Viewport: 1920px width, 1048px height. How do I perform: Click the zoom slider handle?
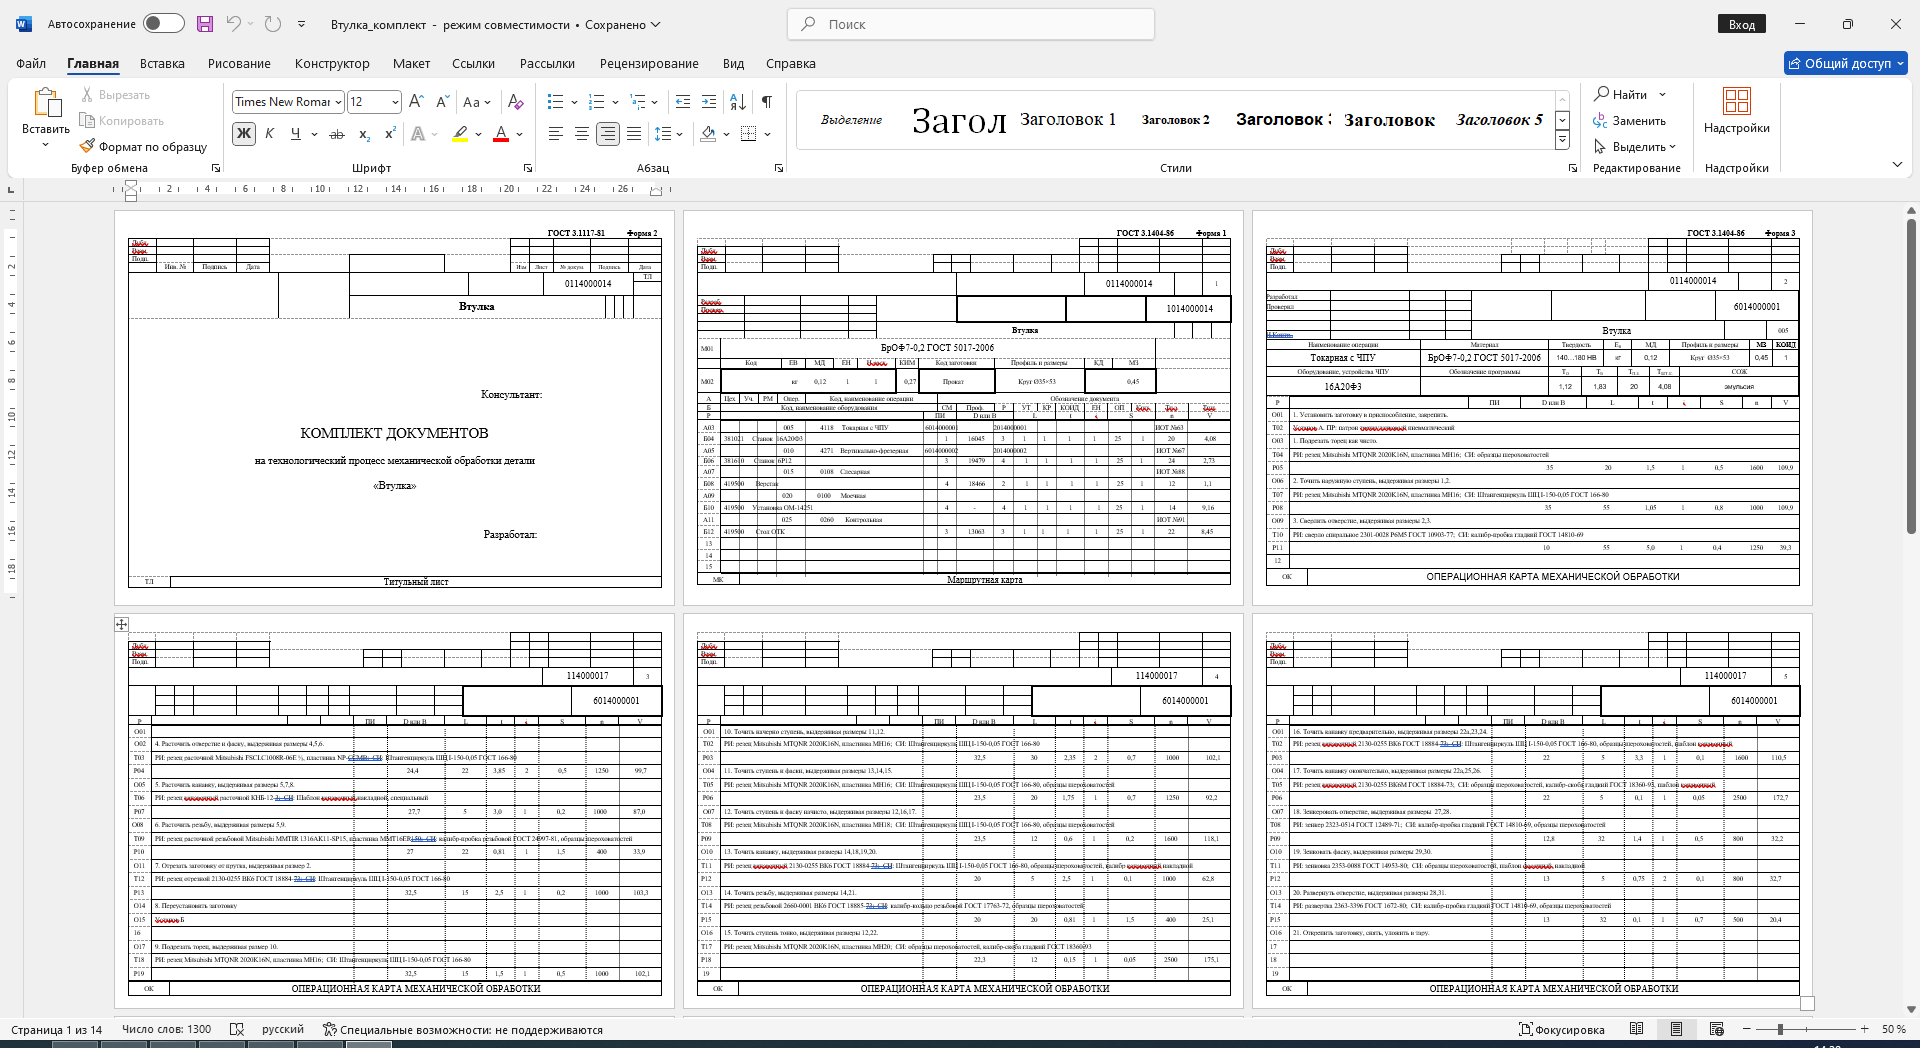pos(1780,1029)
